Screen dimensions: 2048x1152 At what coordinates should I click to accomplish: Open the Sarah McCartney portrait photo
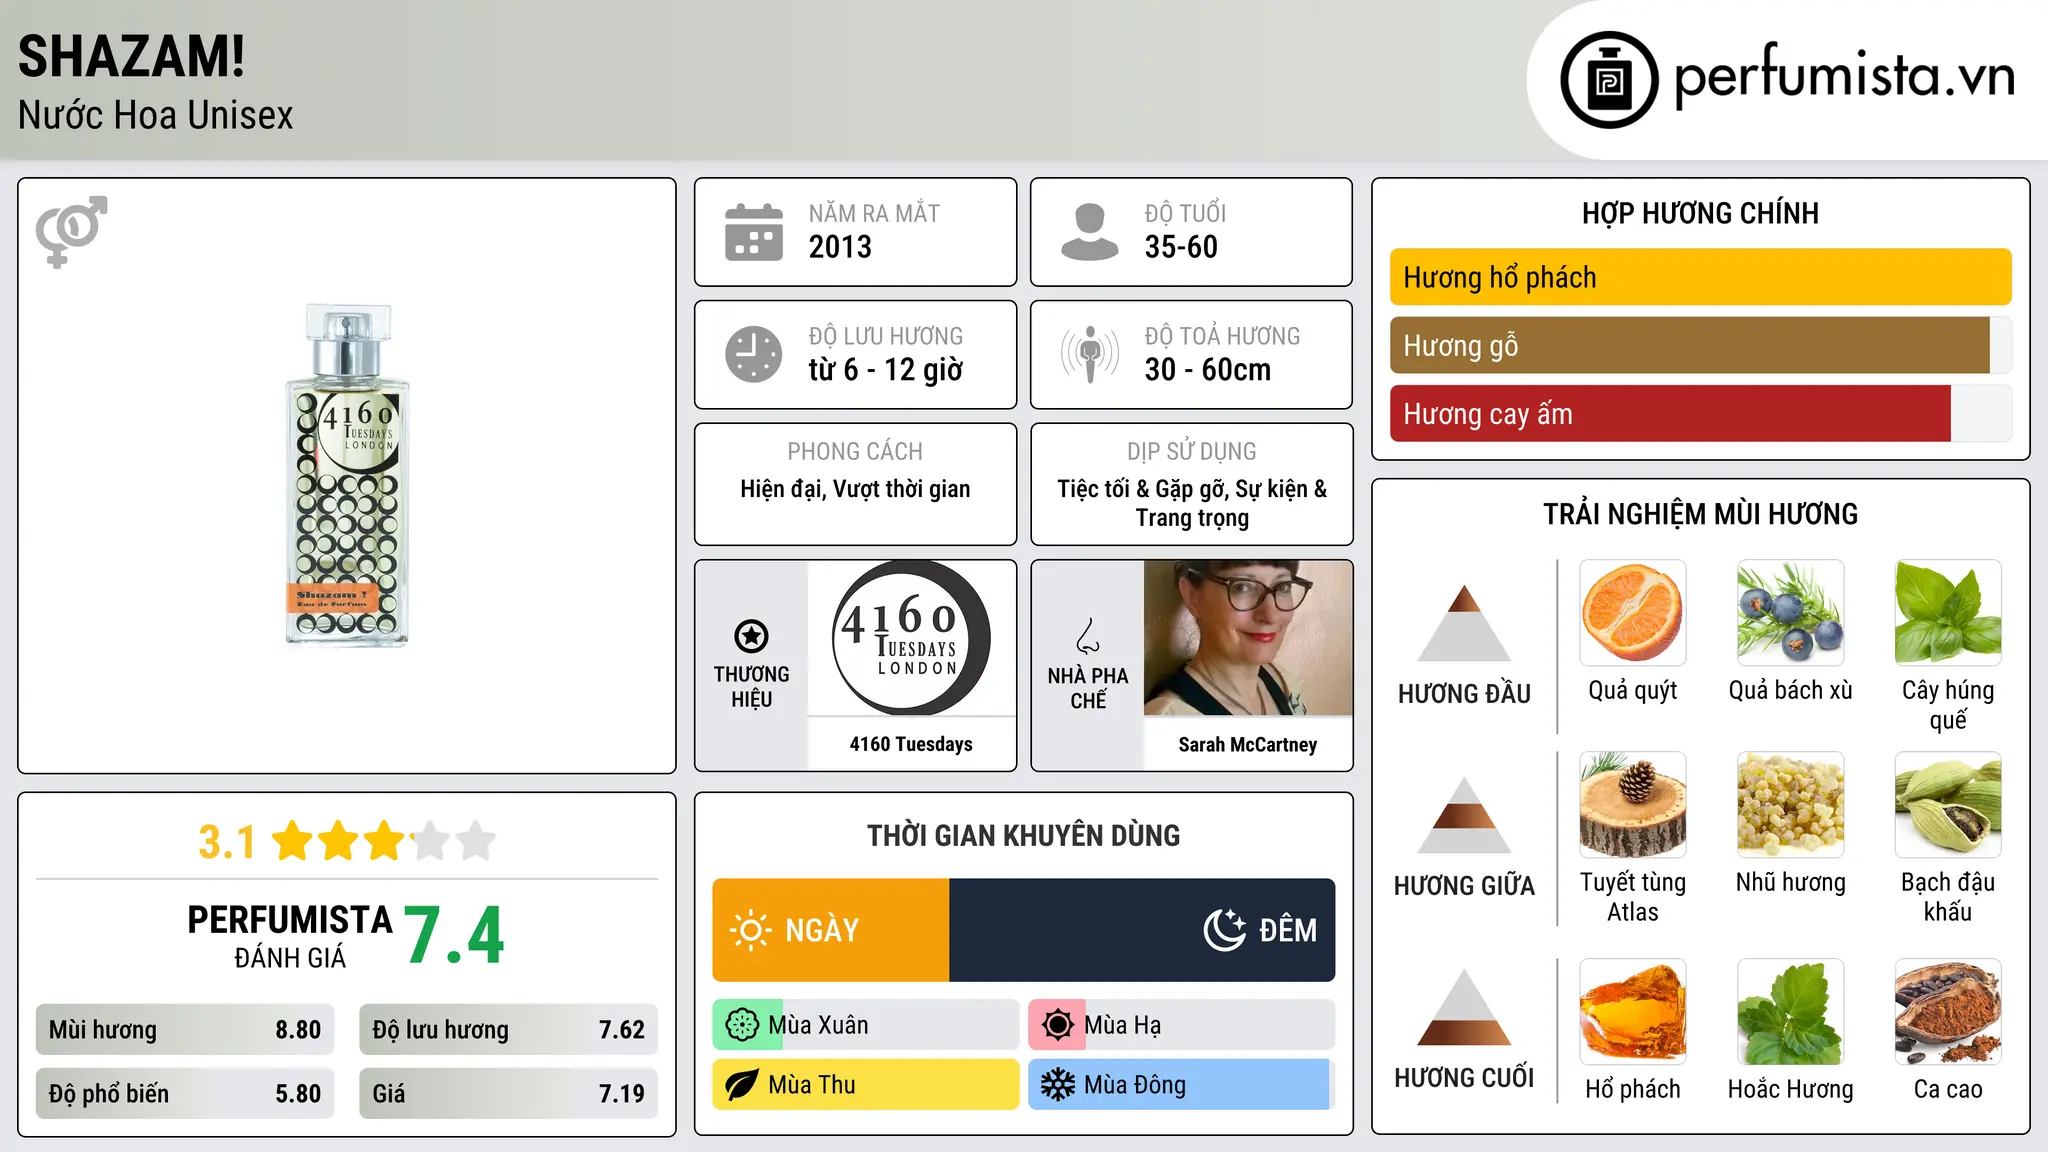pyautogui.click(x=1248, y=638)
